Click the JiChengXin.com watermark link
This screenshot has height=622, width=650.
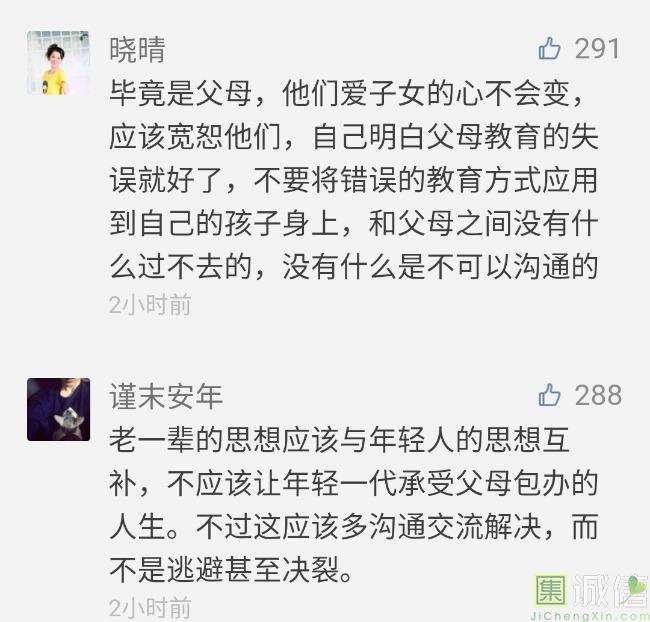pos(589,615)
